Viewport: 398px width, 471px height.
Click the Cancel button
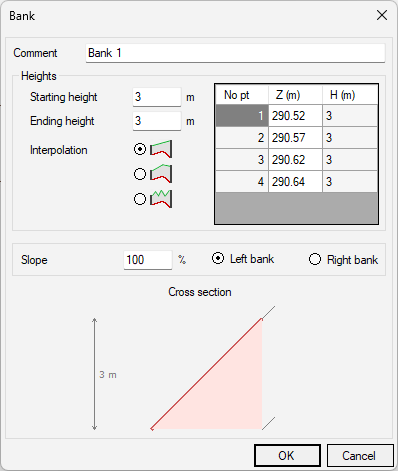(360, 456)
